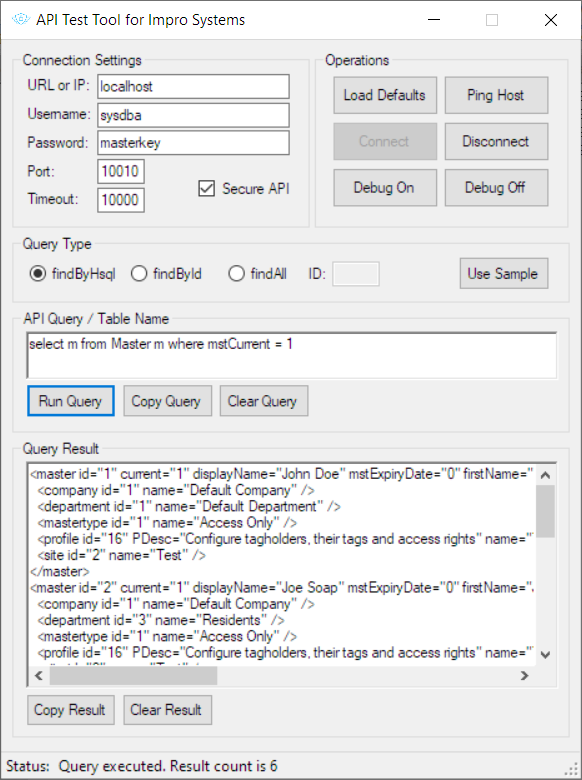Click the Disconnect button
This screenshot has height=780, width=582.
(496, 141)
